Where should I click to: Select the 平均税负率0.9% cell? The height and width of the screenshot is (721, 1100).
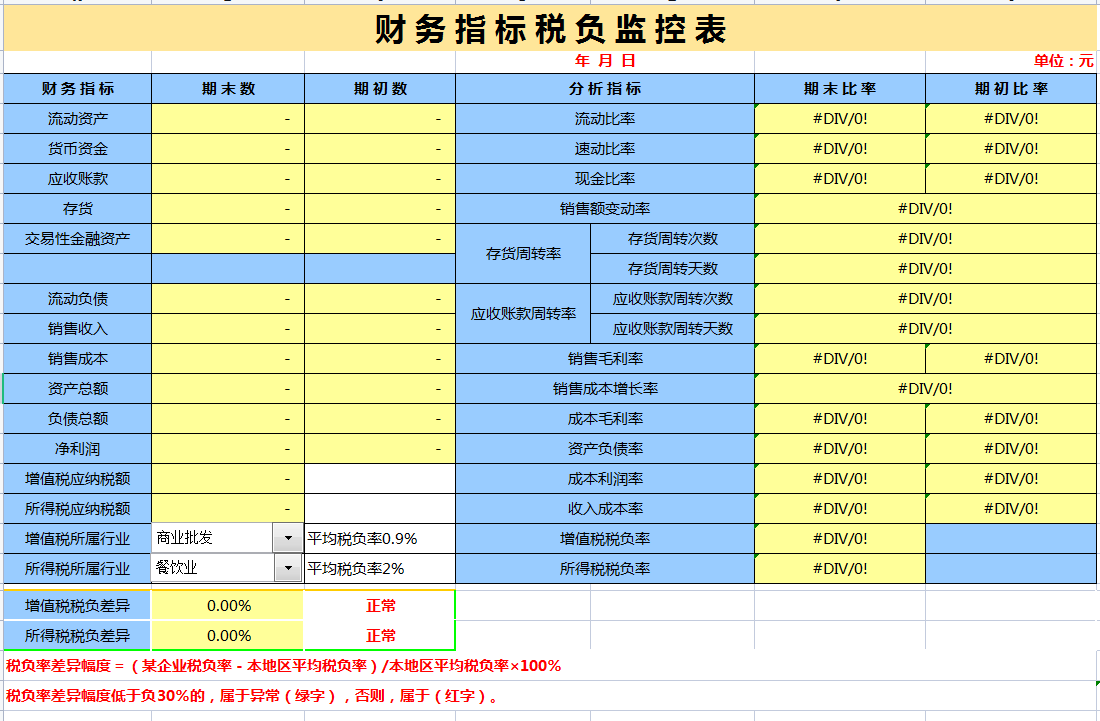[379, 537]
